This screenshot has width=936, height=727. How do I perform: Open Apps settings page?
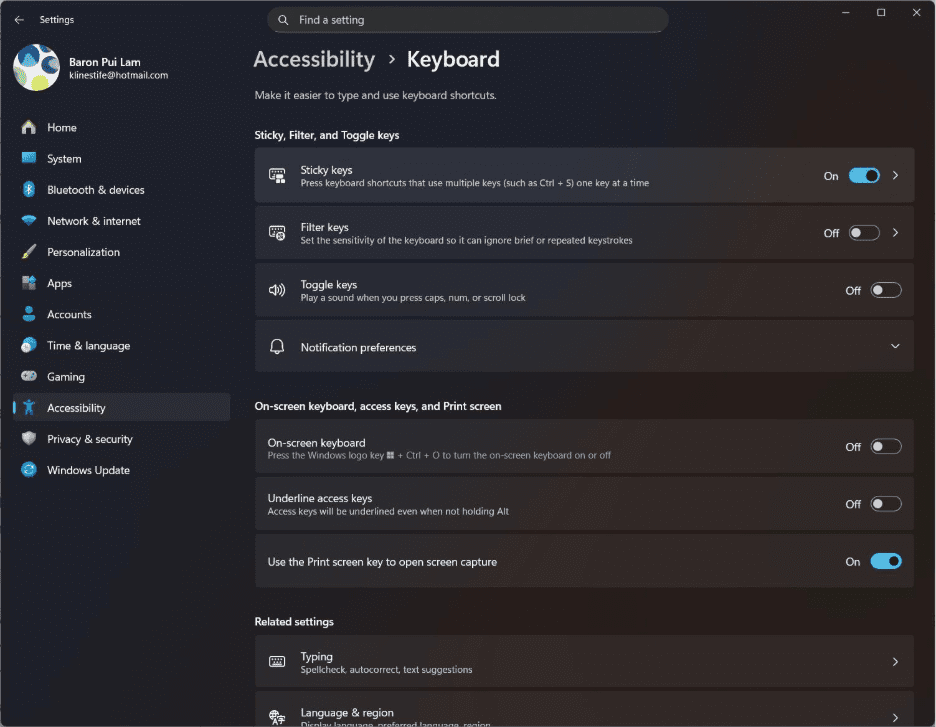coord(121,283)
